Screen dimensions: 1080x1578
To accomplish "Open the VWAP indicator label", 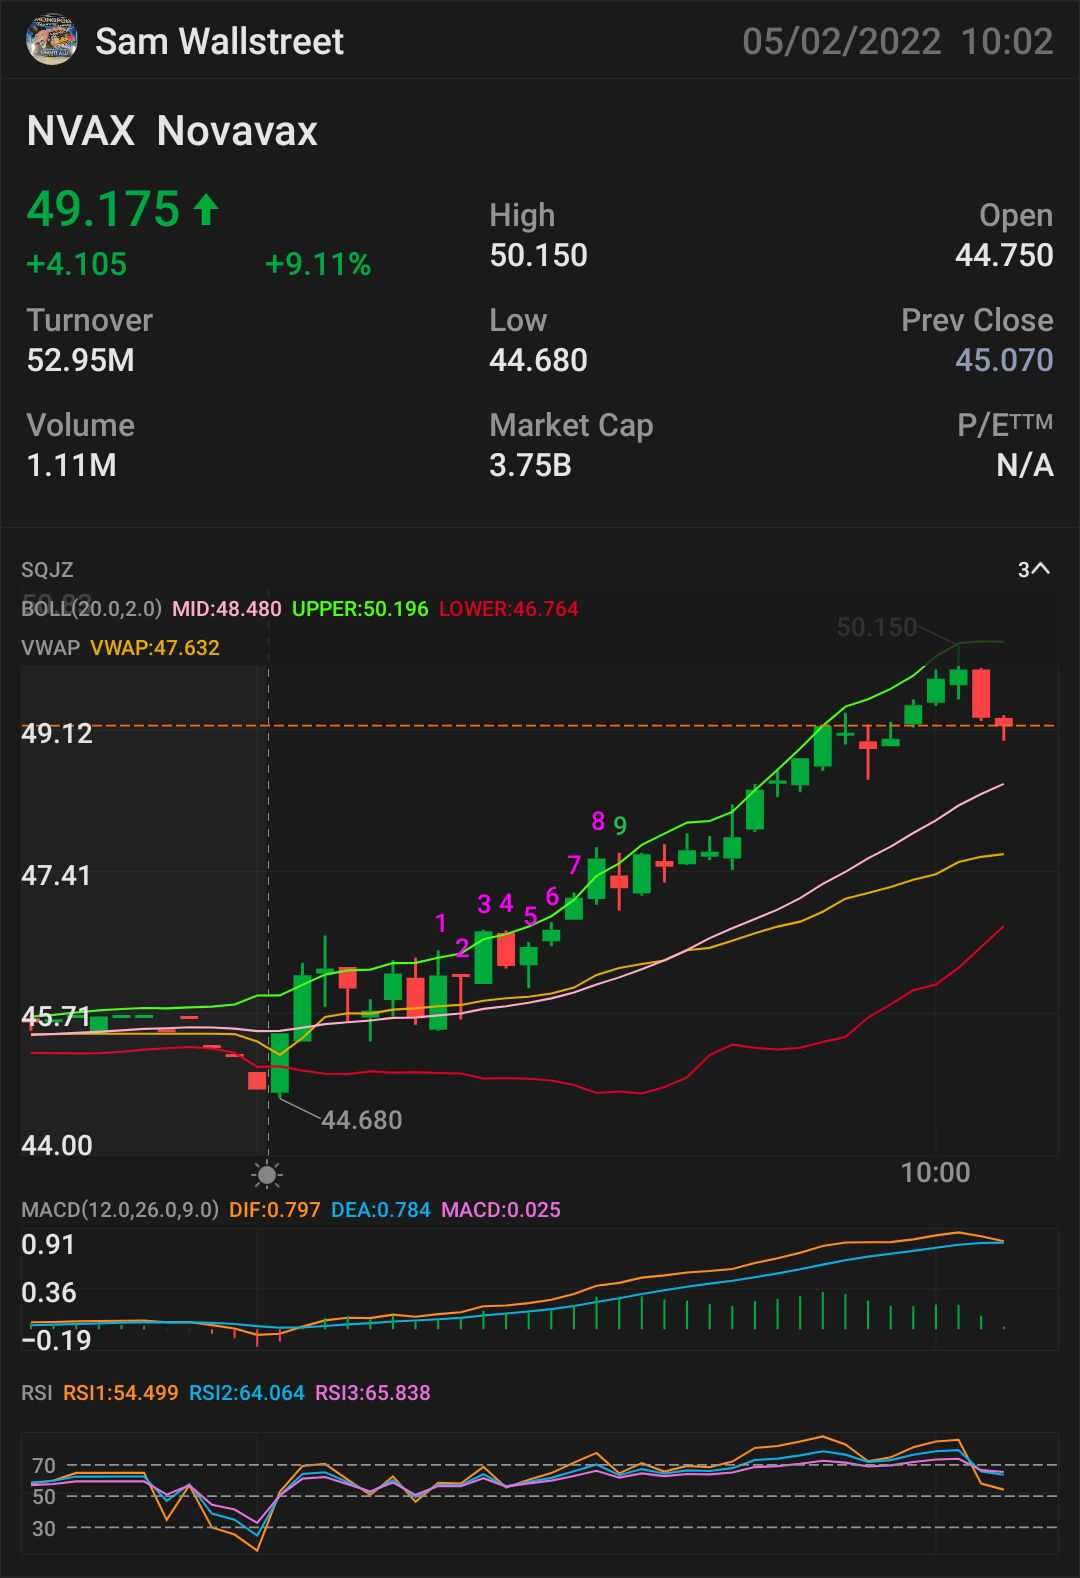I will (x=50, y=648).
